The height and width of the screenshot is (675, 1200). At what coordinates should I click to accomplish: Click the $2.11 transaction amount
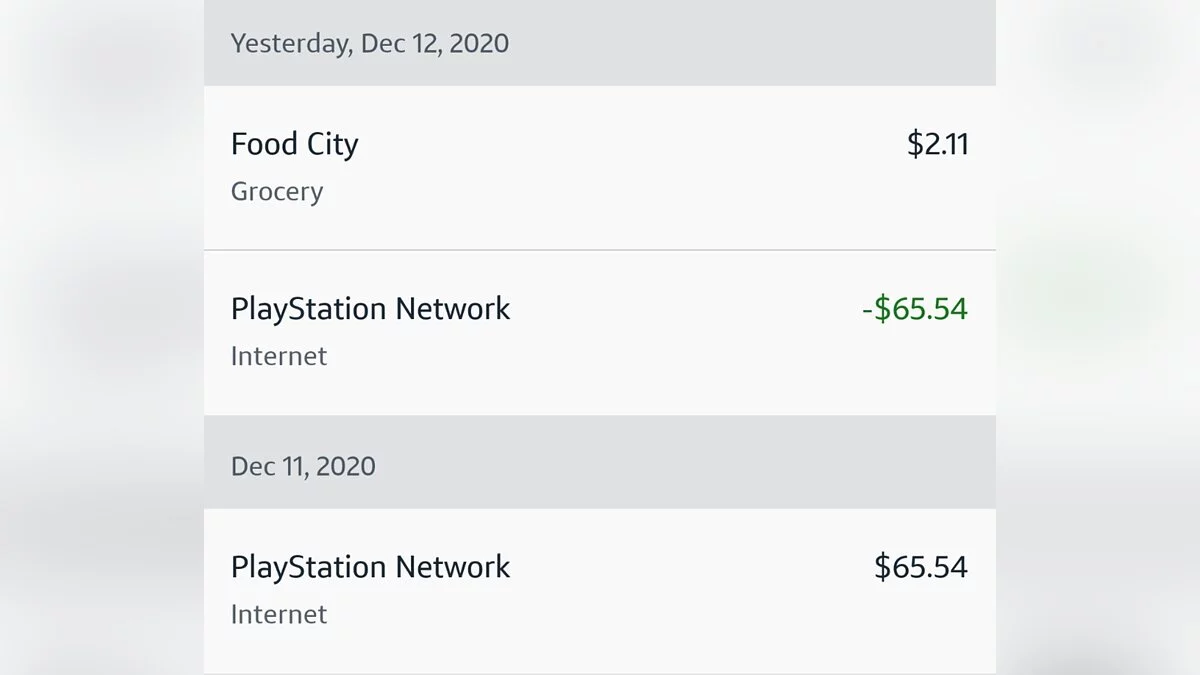937,145
